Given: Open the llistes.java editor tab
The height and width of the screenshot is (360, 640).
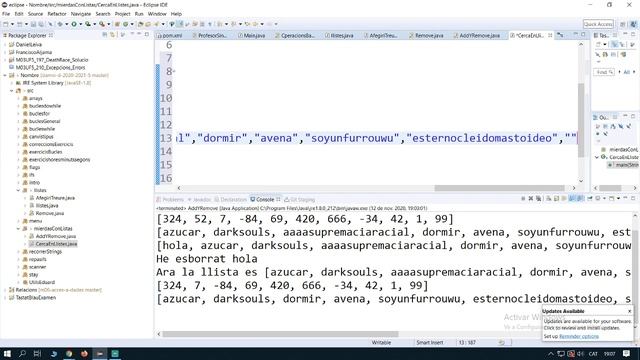Looking at the screenshot, I should click(340, 36).
